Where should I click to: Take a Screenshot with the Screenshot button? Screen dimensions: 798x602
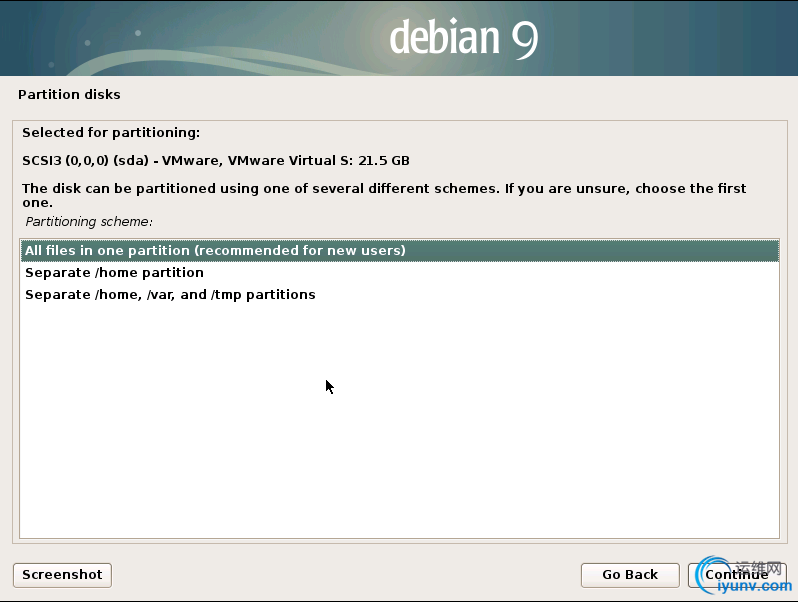tap(62, 575)
